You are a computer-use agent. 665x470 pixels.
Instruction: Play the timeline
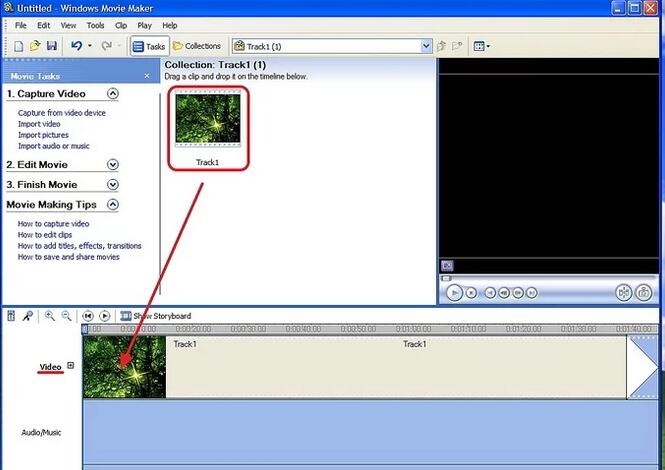[x=104, y=316]
